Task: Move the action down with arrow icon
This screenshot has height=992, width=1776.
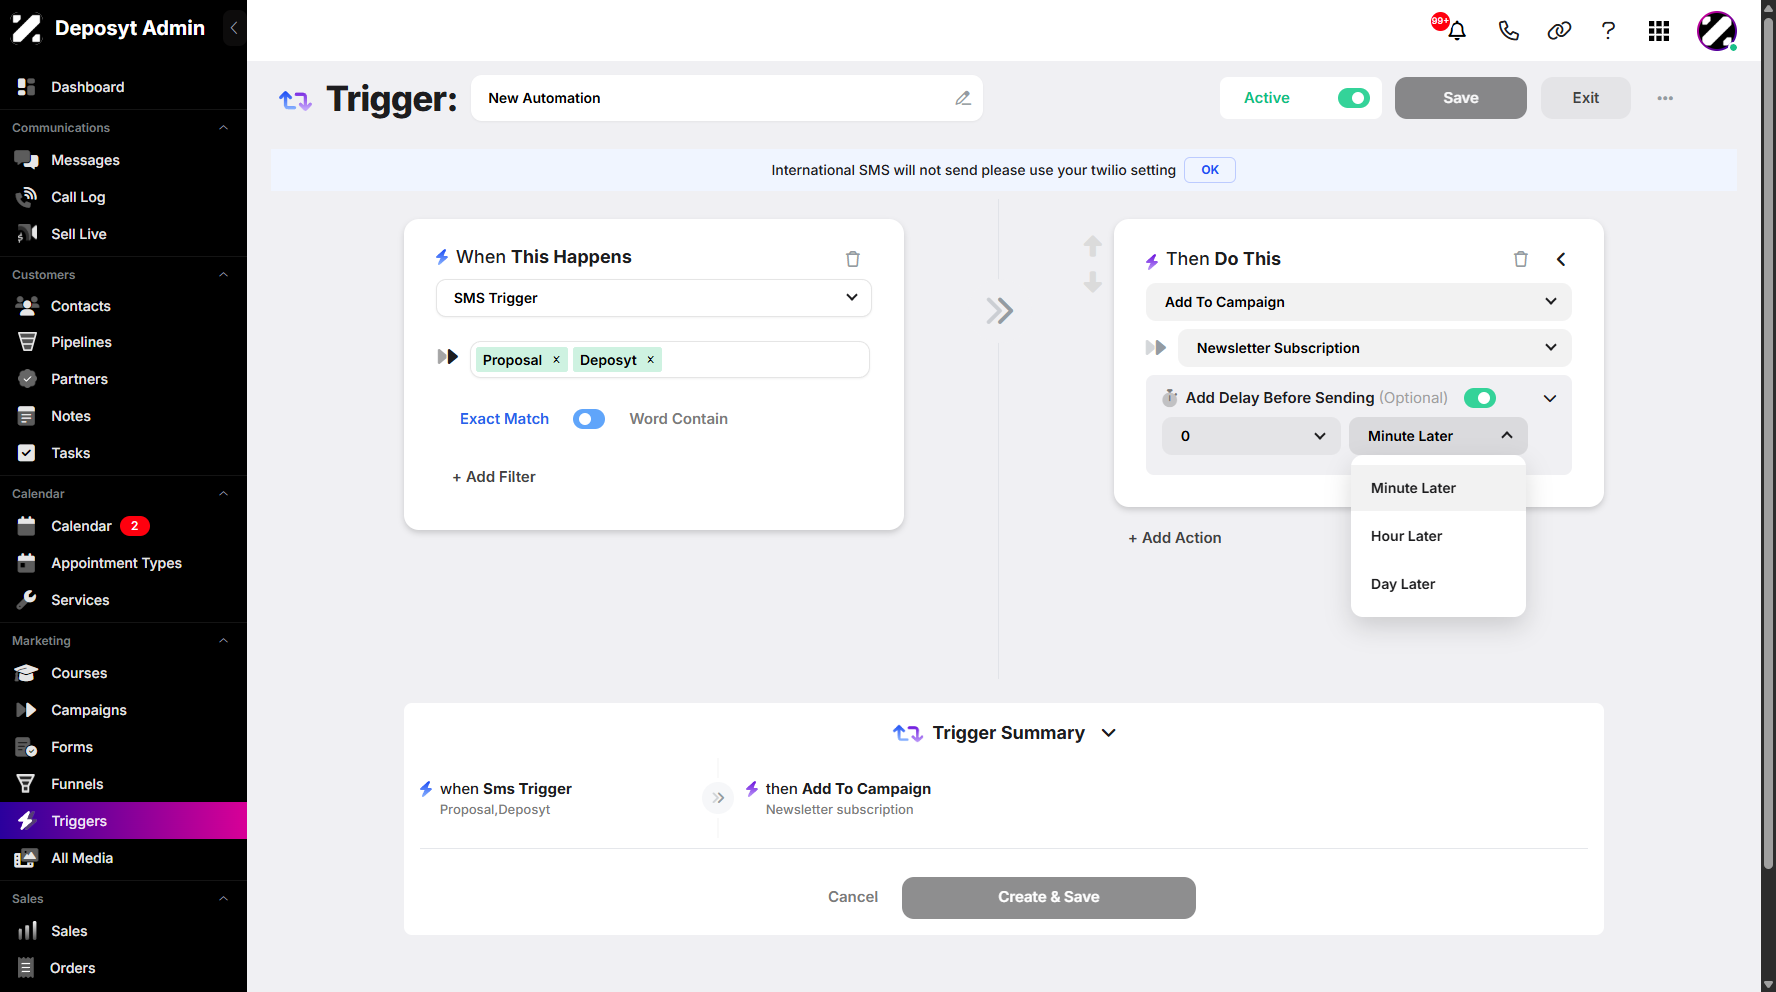Action: (x=1092, y=282)
